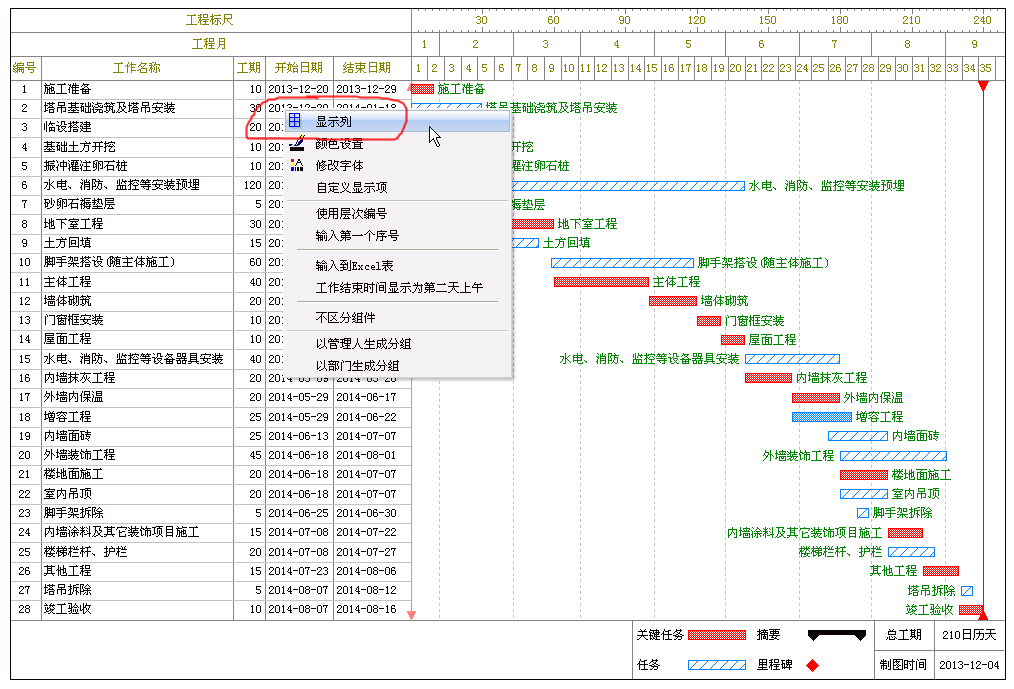Select the 基础土方开挖 task name cell
The width and height of the screenshot is (1014, 689).
click(x=137, y=147)
